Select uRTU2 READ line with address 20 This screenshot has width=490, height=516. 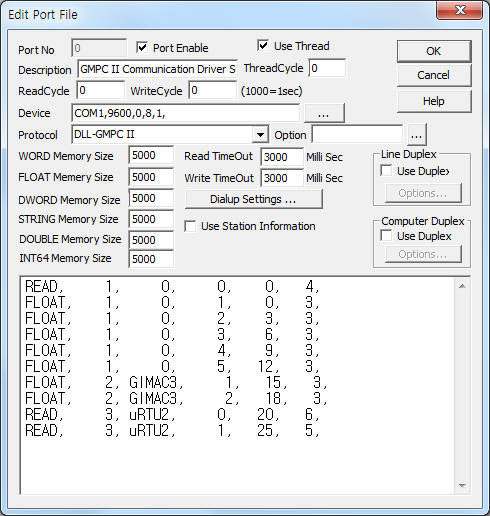point(172,414)
